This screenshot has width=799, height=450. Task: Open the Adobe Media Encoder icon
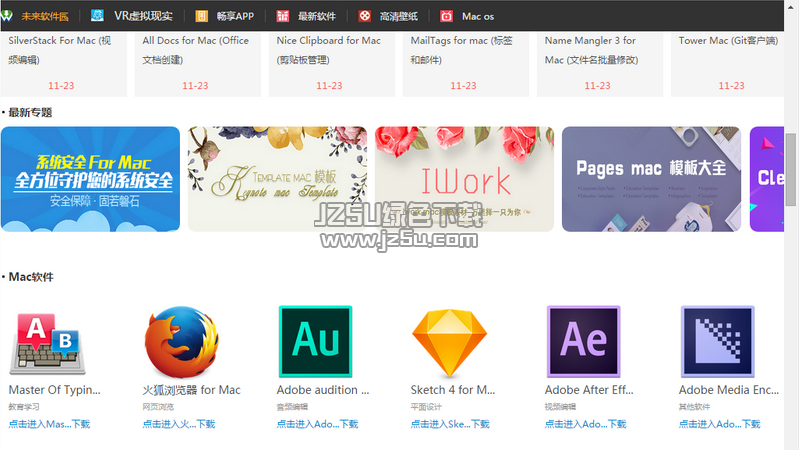point(717,341)
